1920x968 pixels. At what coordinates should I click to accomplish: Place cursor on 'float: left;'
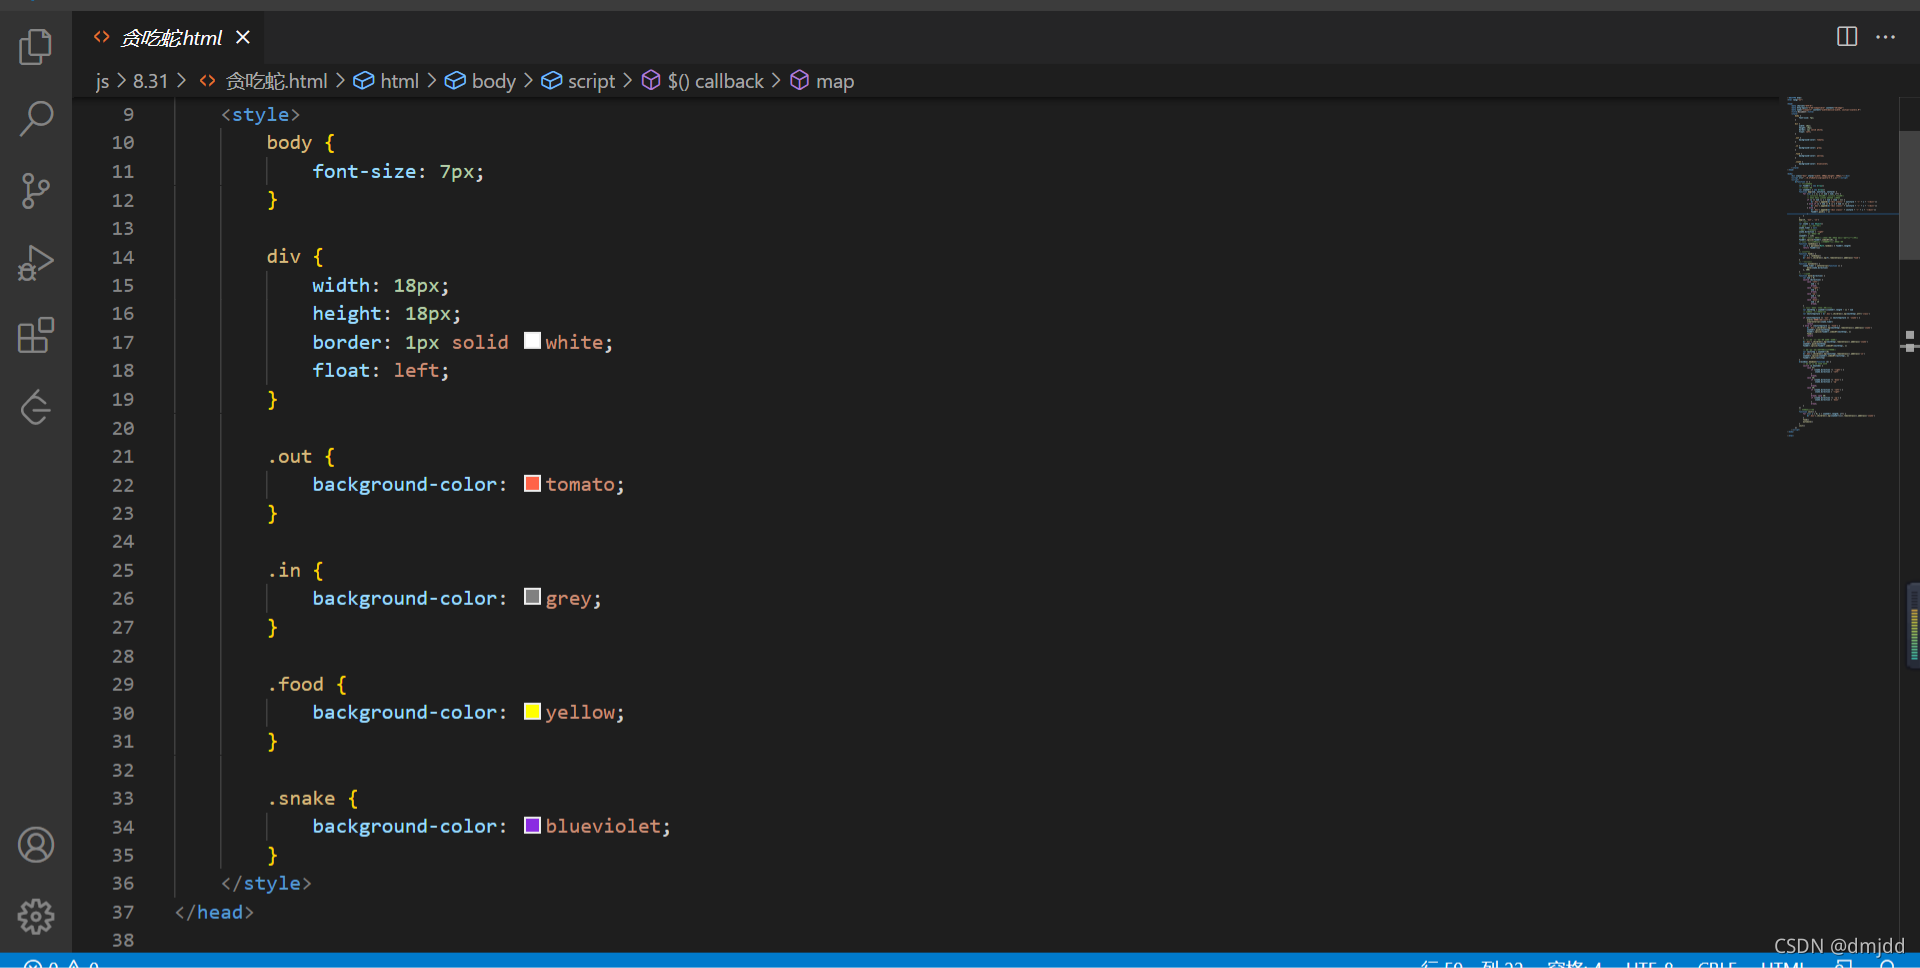tap(380, 370)
